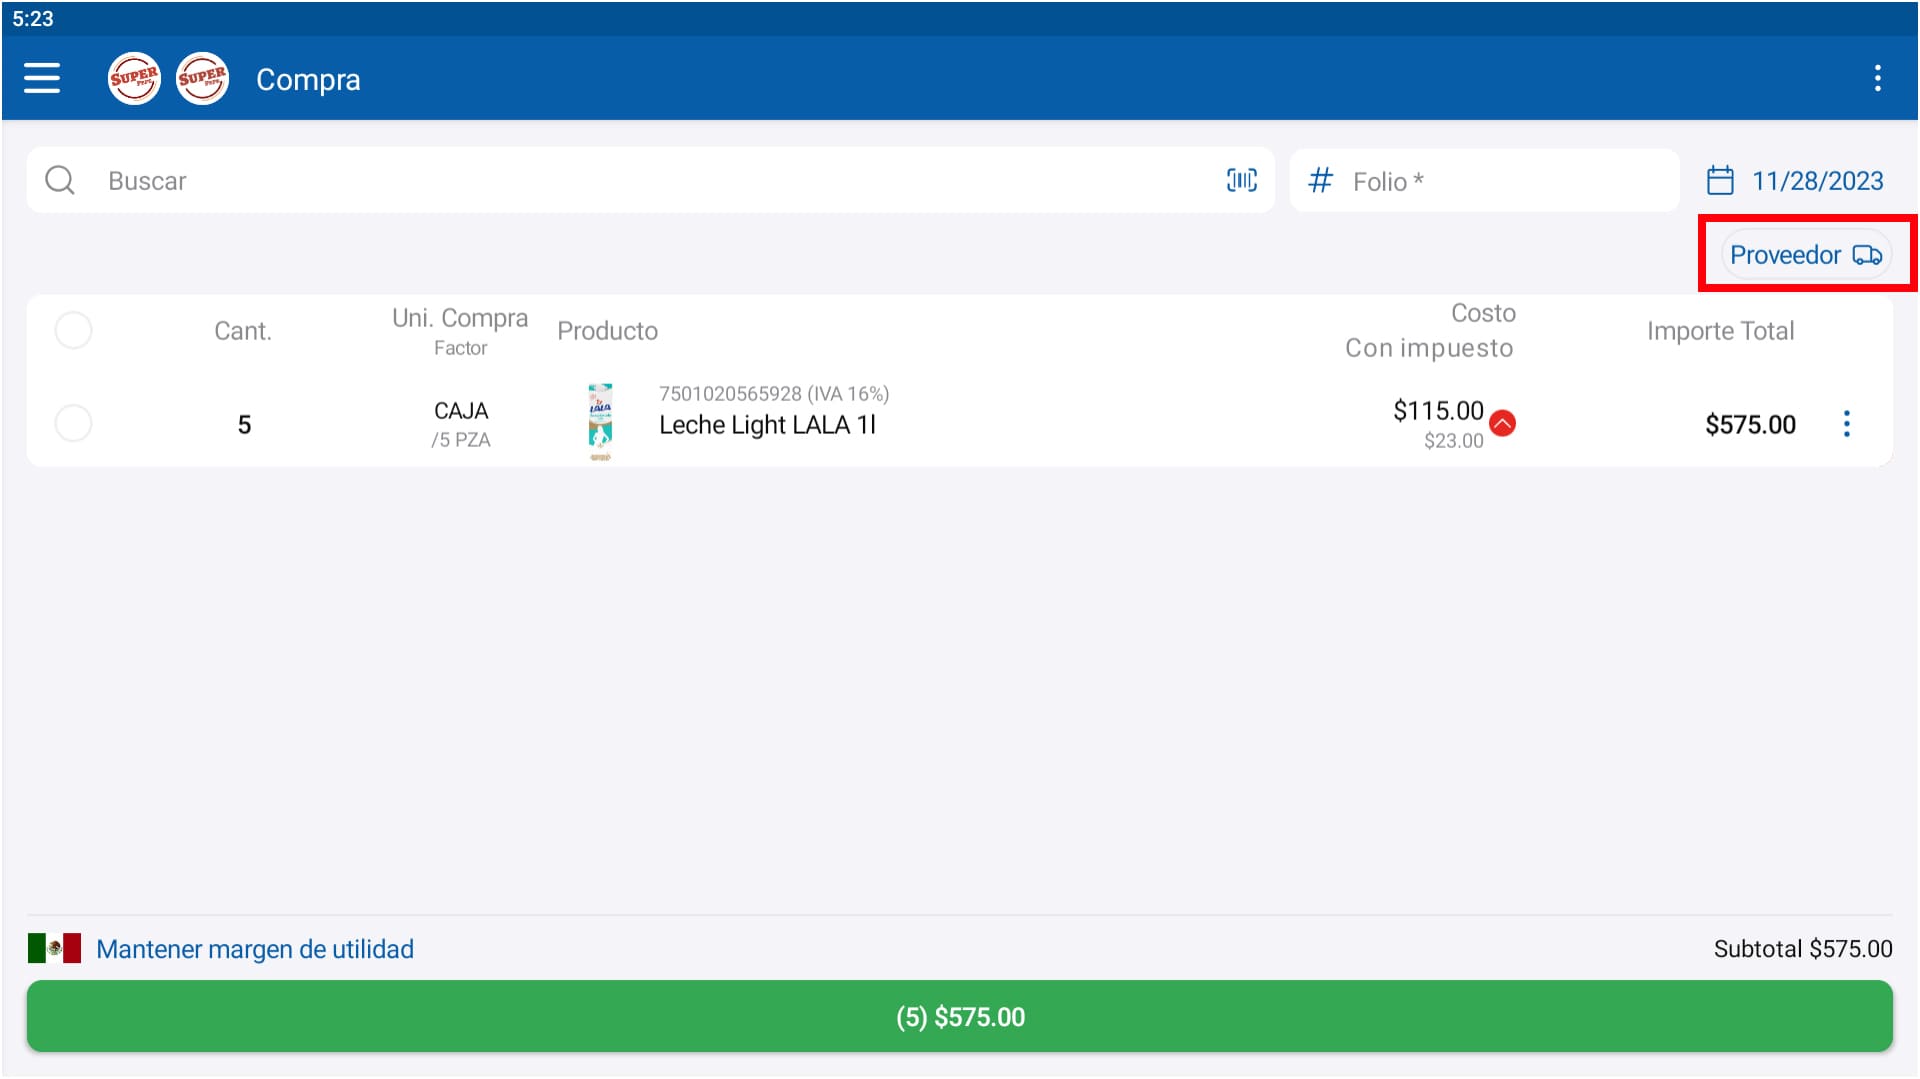Tap the red cost-increase arrow indicator
The image size is (1920, 1079).
pos(1502,424)
